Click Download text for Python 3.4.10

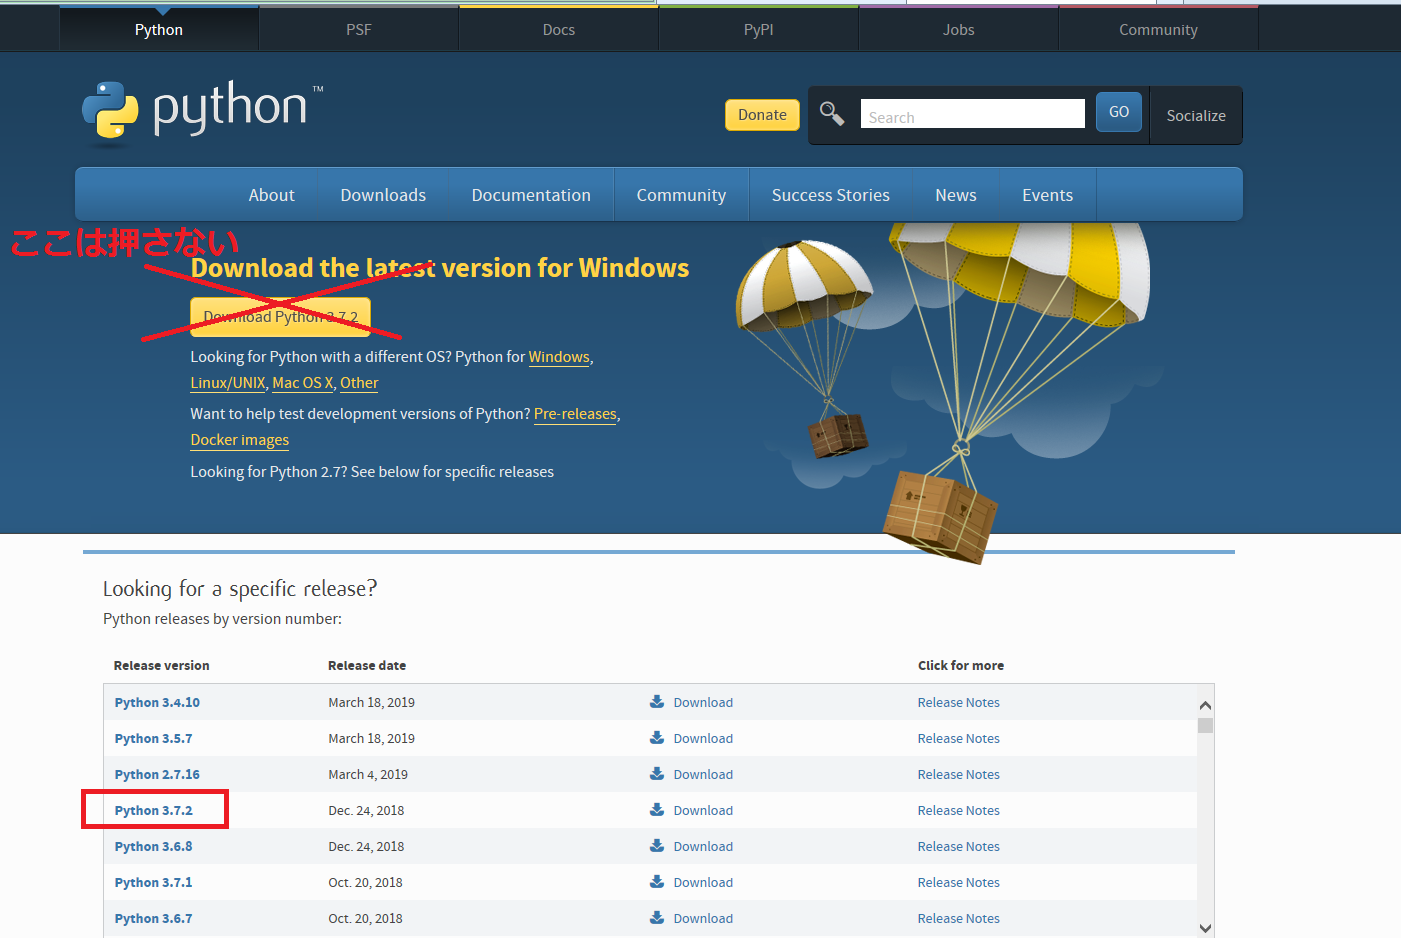point(703,702)
